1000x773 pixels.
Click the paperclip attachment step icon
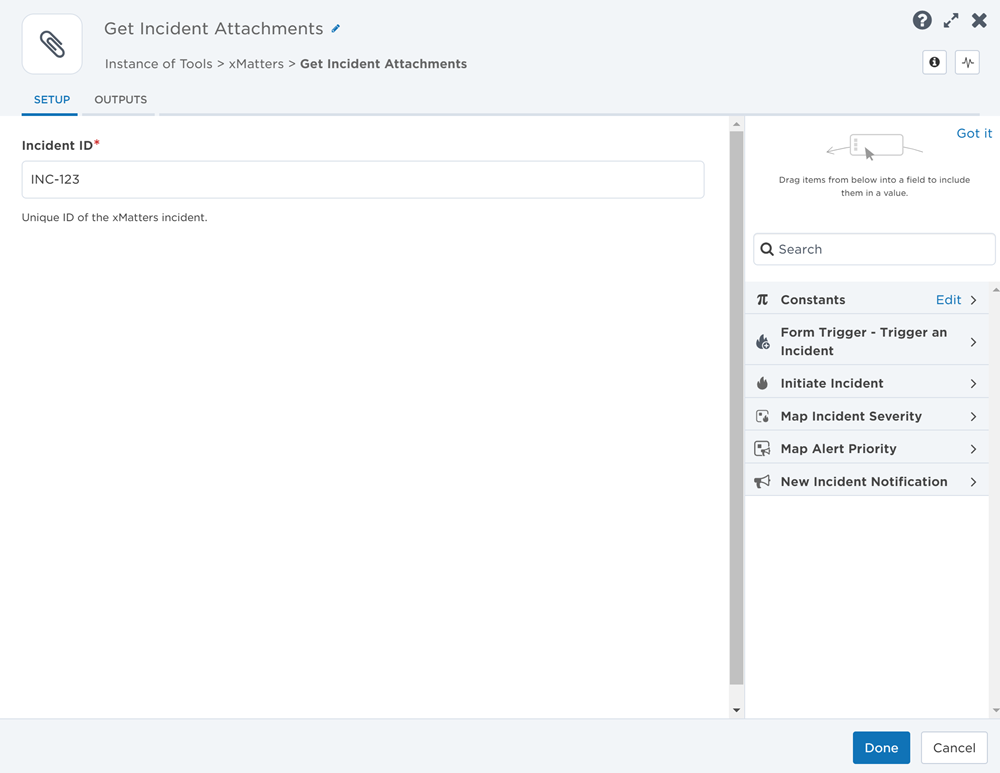point(52,44)
